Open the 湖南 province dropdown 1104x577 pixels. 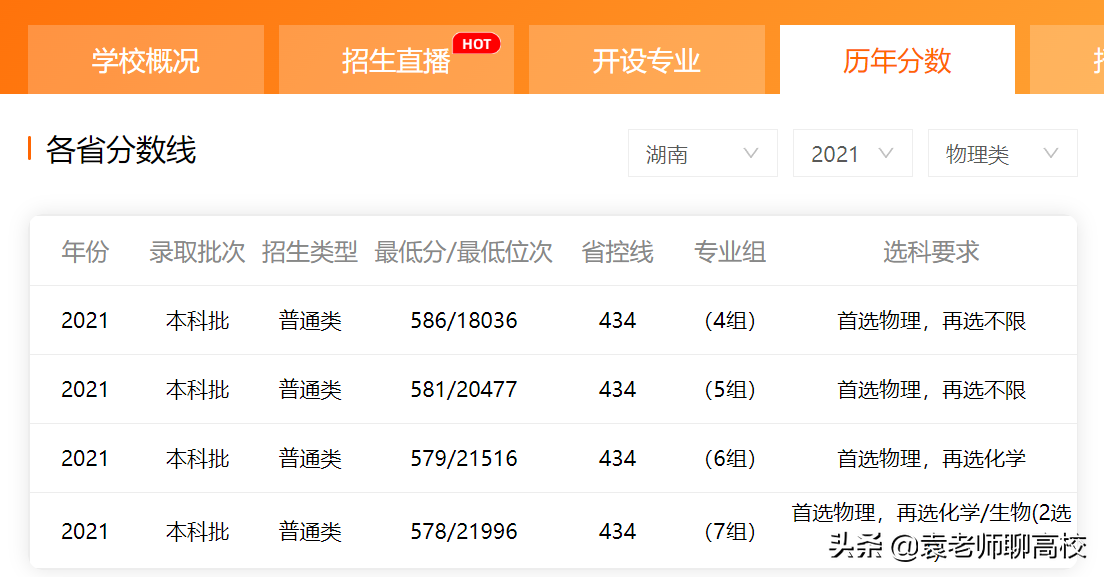[x=702, y=153]
